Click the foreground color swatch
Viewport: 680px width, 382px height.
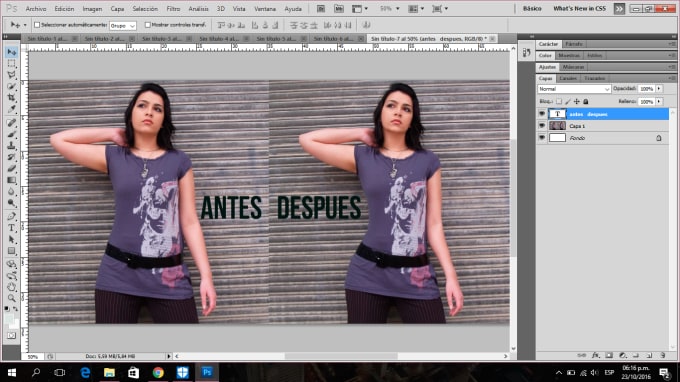pyautogui.click(x=9, y=320)
